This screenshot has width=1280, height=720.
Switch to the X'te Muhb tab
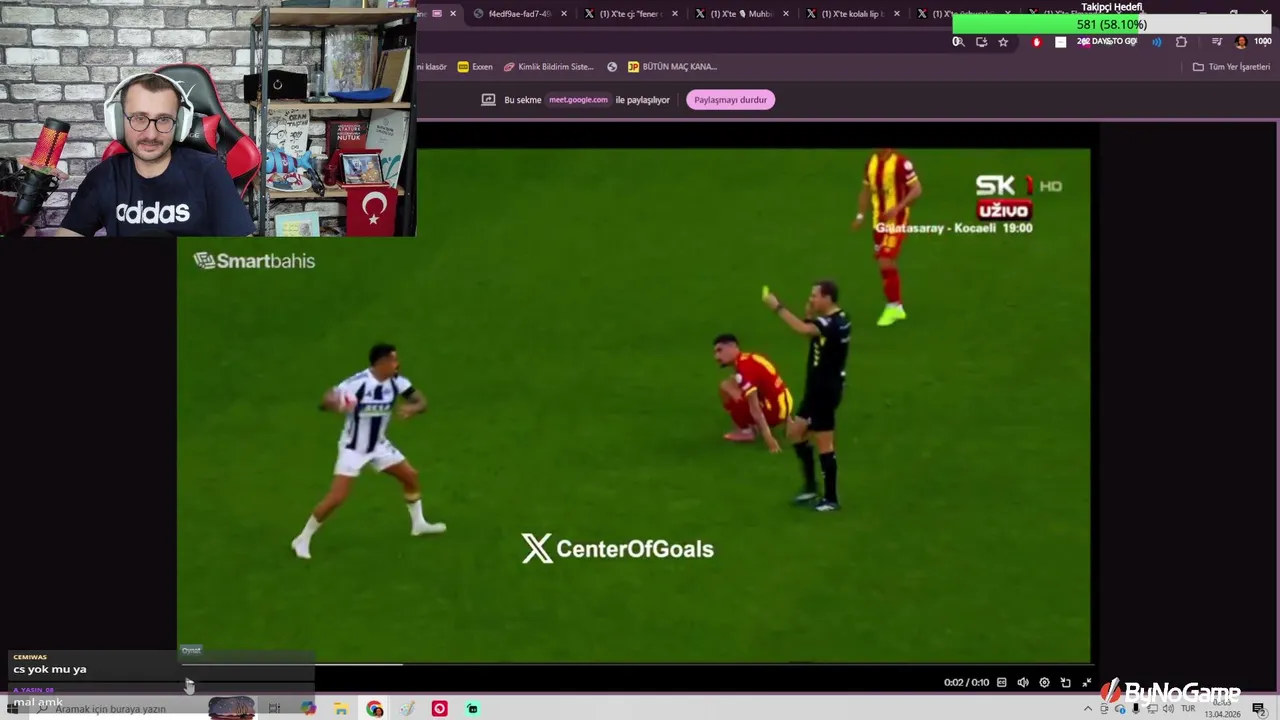pyautogui.click(x=741, y=14)
